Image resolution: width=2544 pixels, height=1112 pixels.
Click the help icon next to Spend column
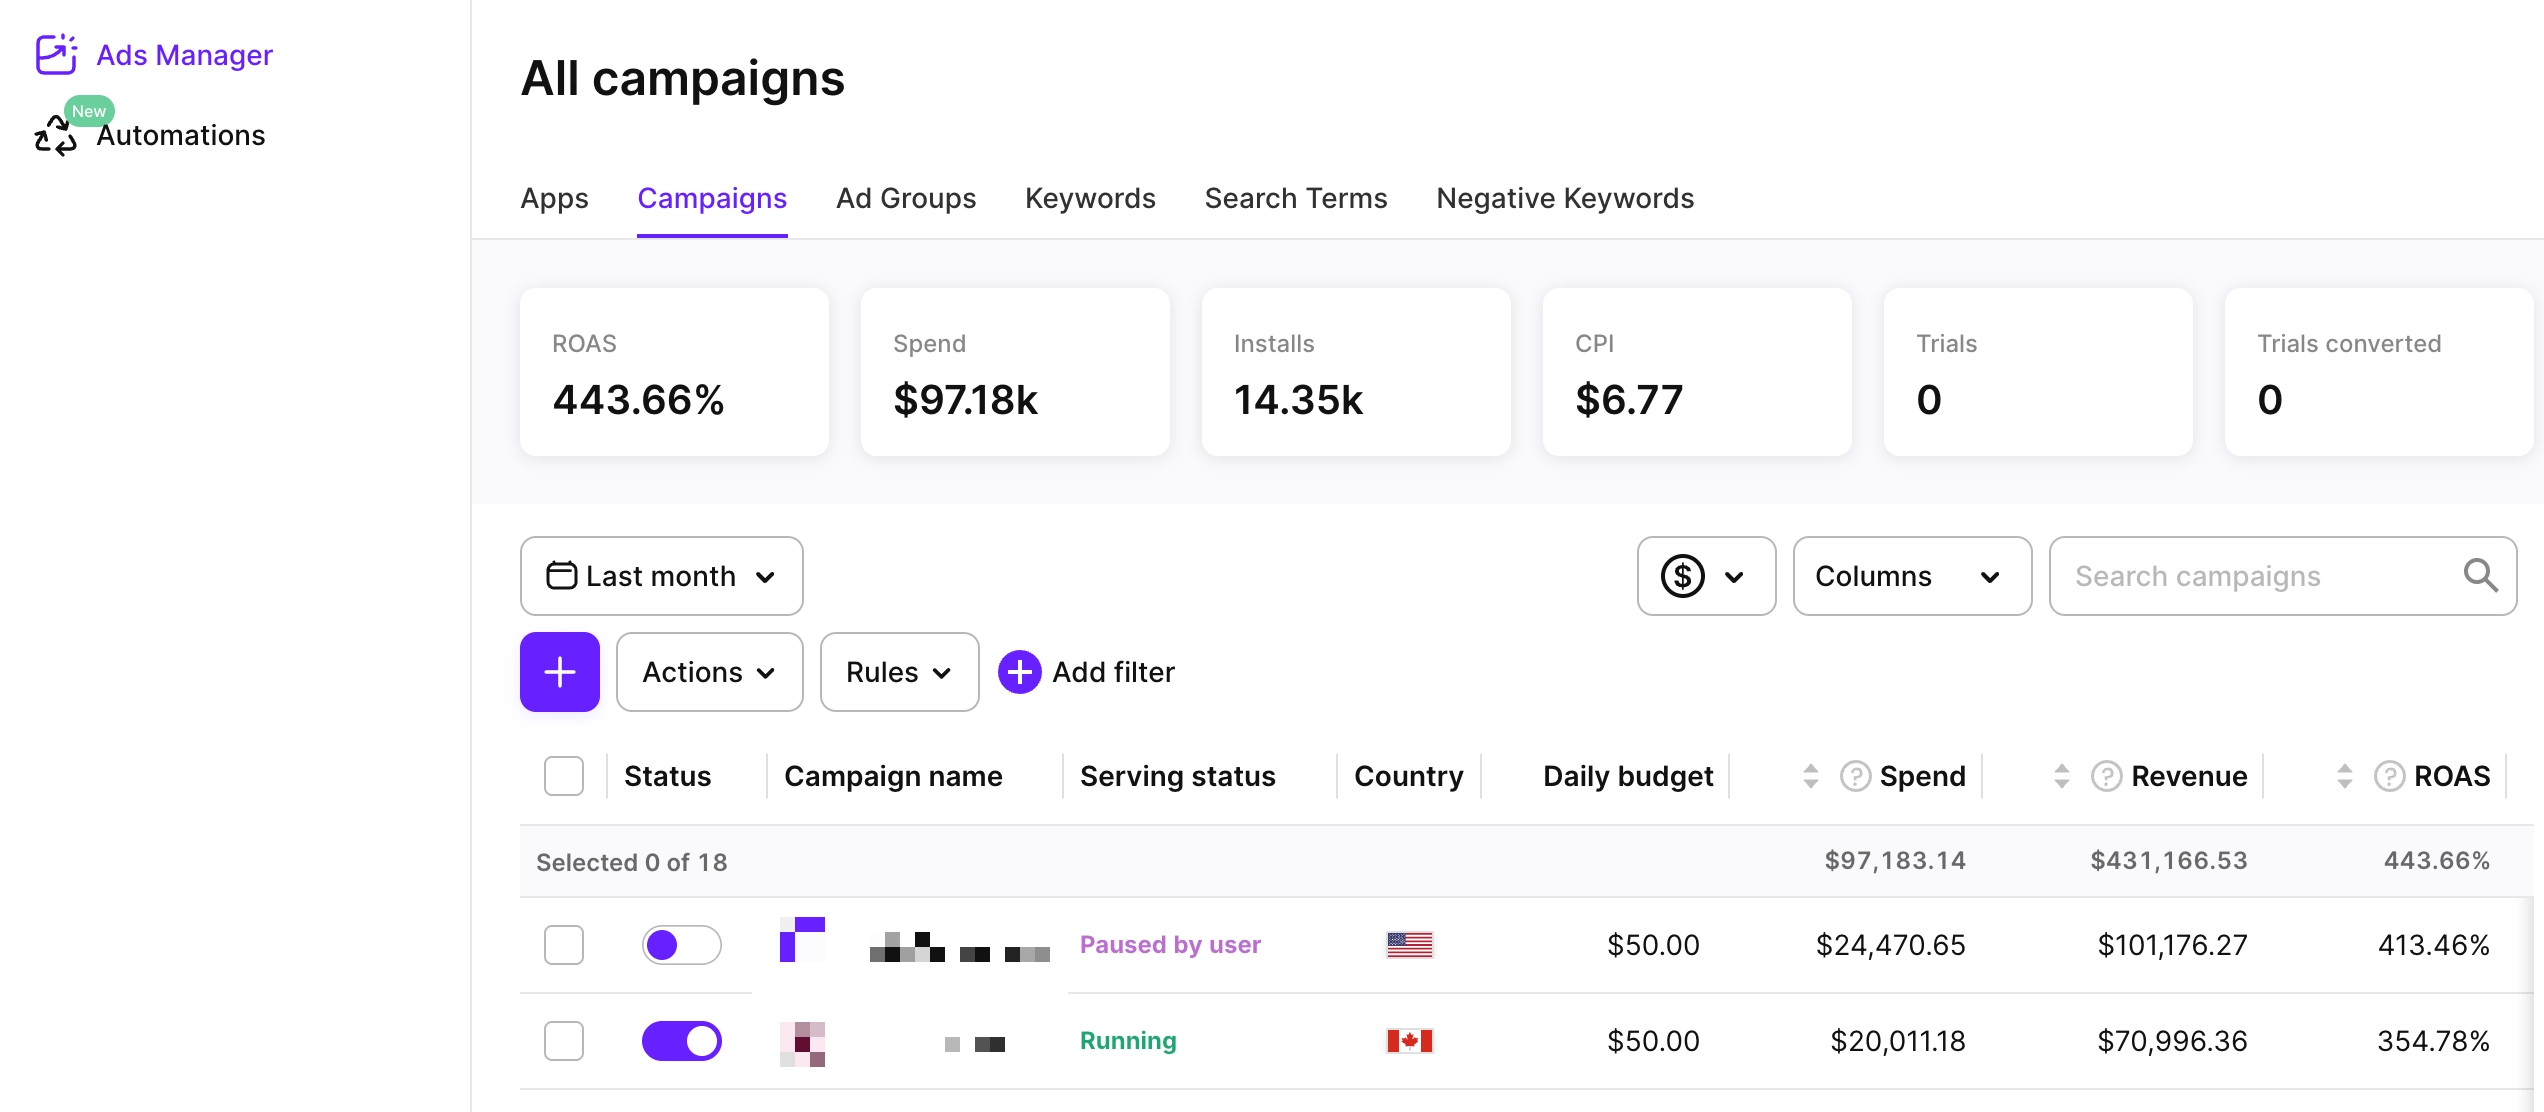tap(1855, 776)
